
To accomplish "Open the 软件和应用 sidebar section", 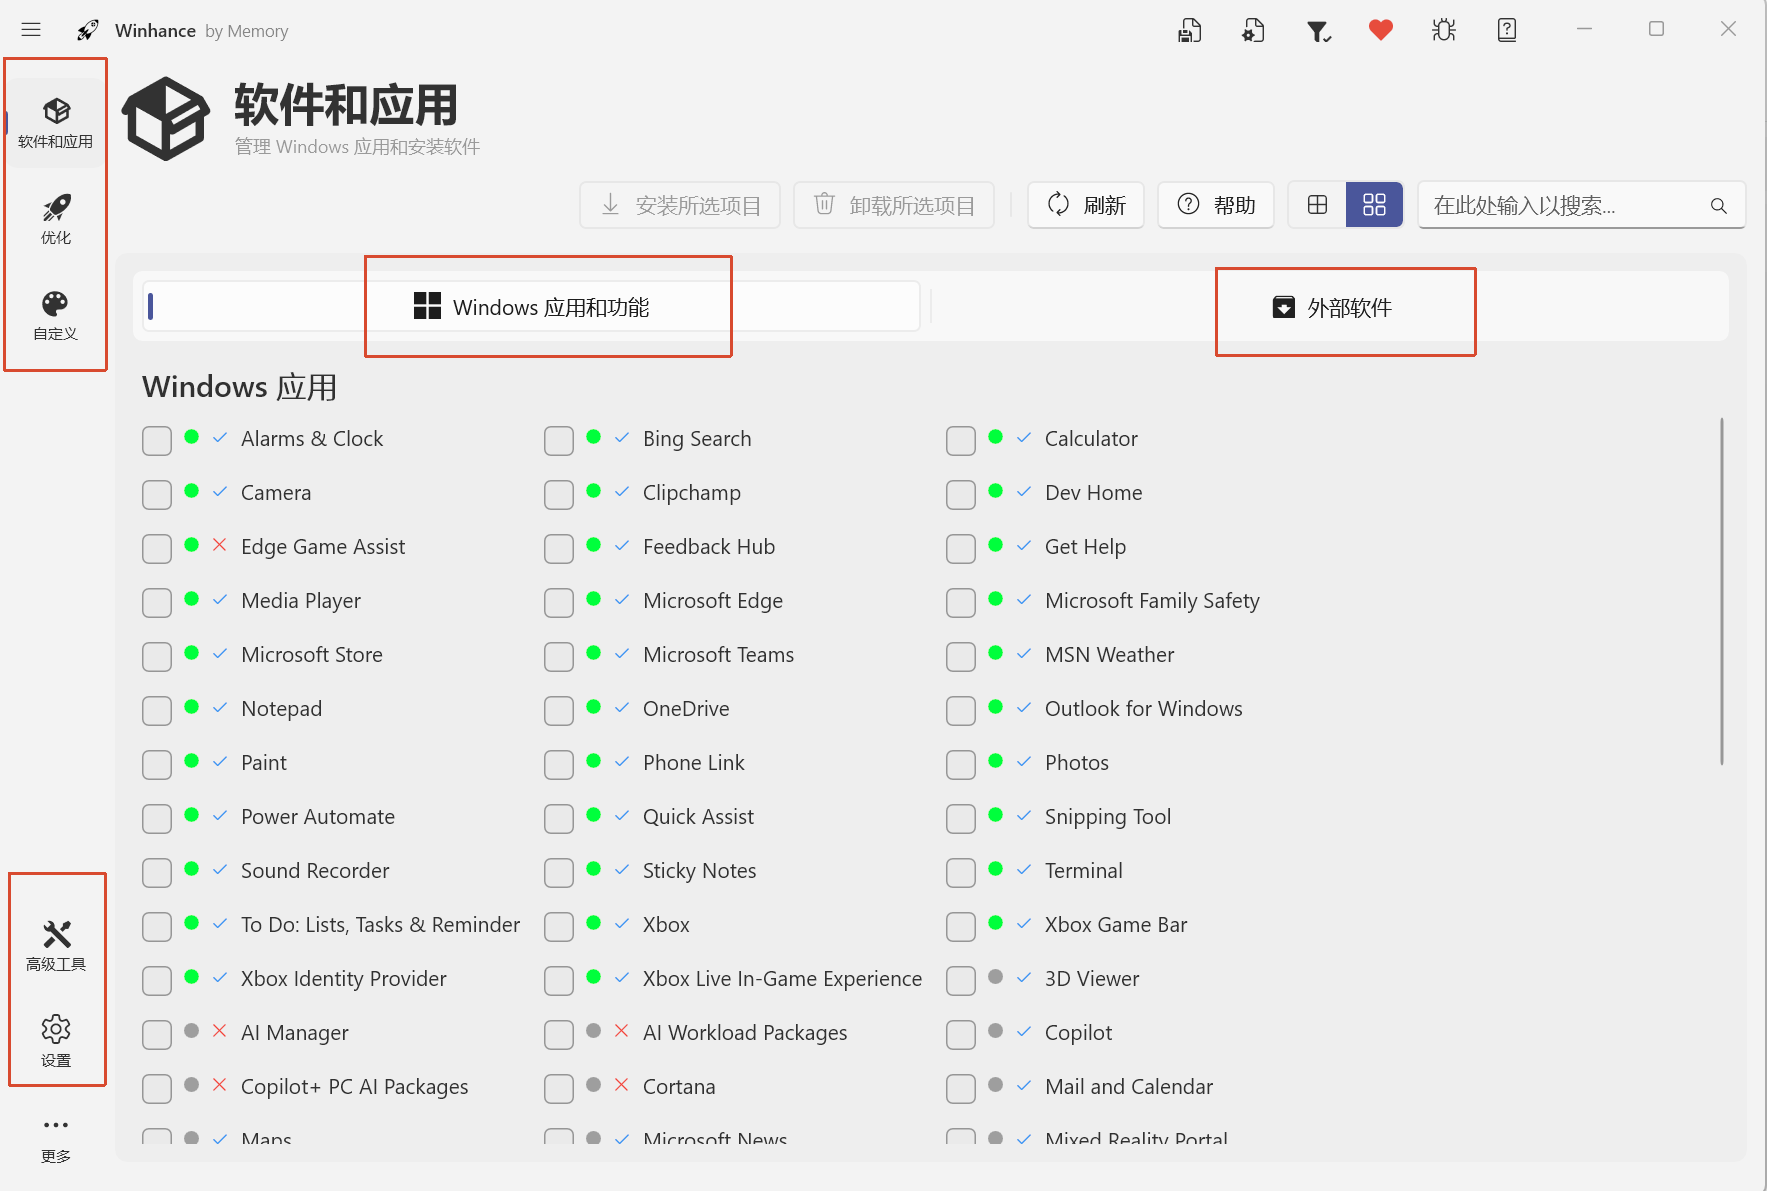I will click(x=56, y=123).
